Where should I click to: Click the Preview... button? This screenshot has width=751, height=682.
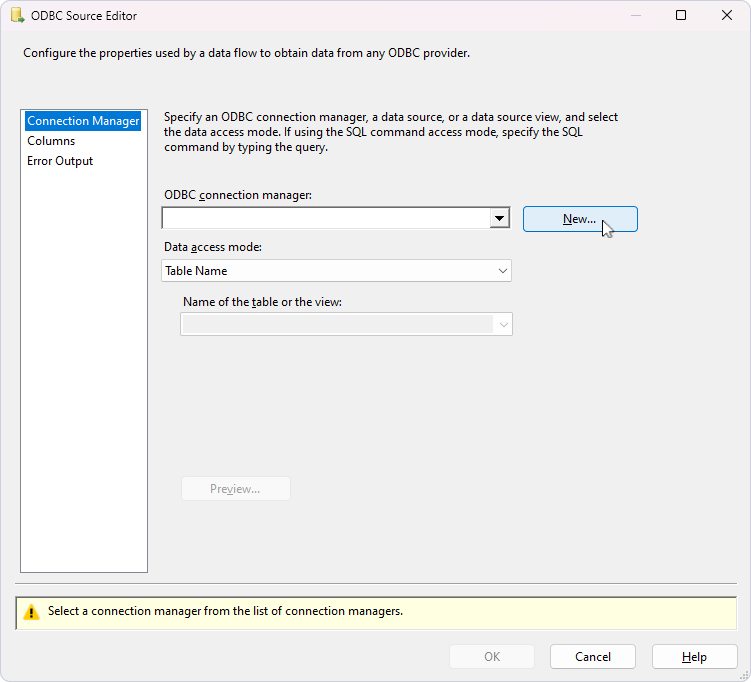coord(235,489)
